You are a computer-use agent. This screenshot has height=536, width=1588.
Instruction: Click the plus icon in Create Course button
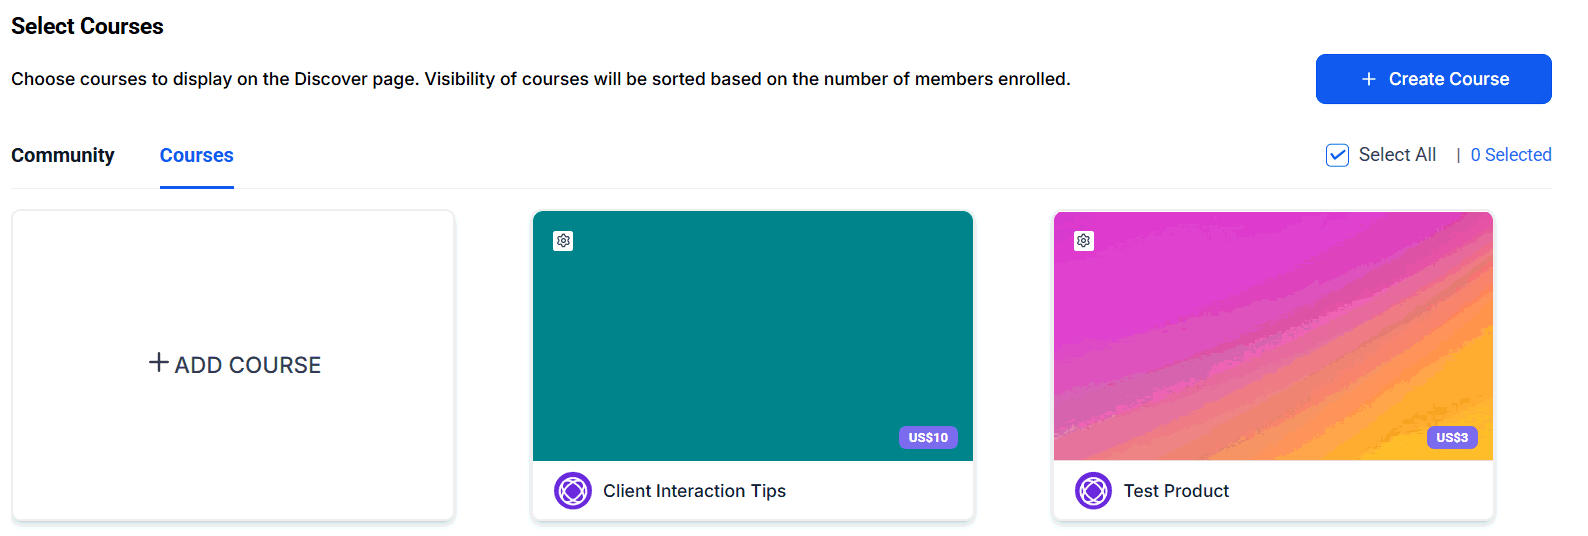(x=1369, y=79)
